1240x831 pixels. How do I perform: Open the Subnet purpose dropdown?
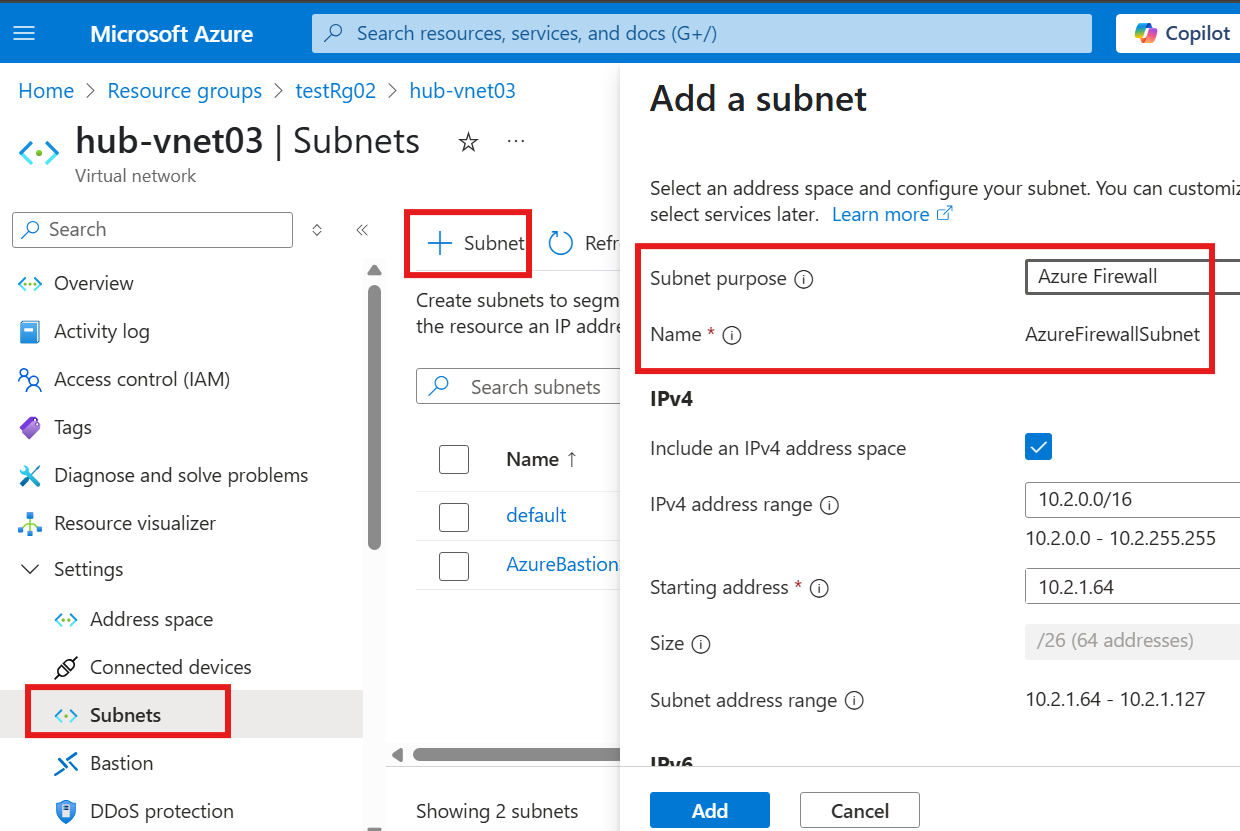1132,277
